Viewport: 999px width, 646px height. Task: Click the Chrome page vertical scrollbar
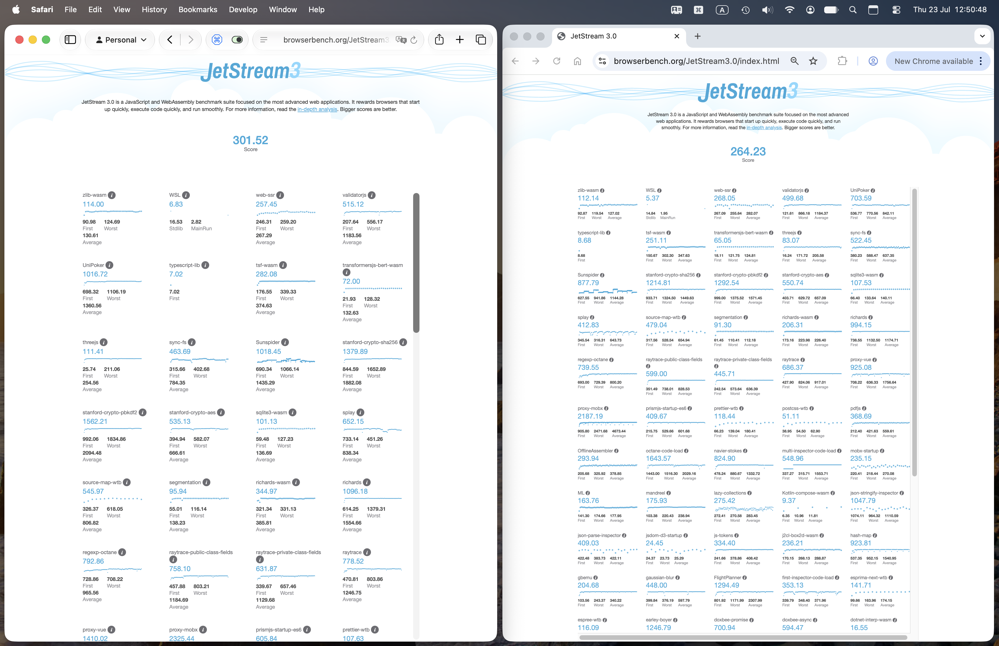pyautogui.click(x=914, y=331)
